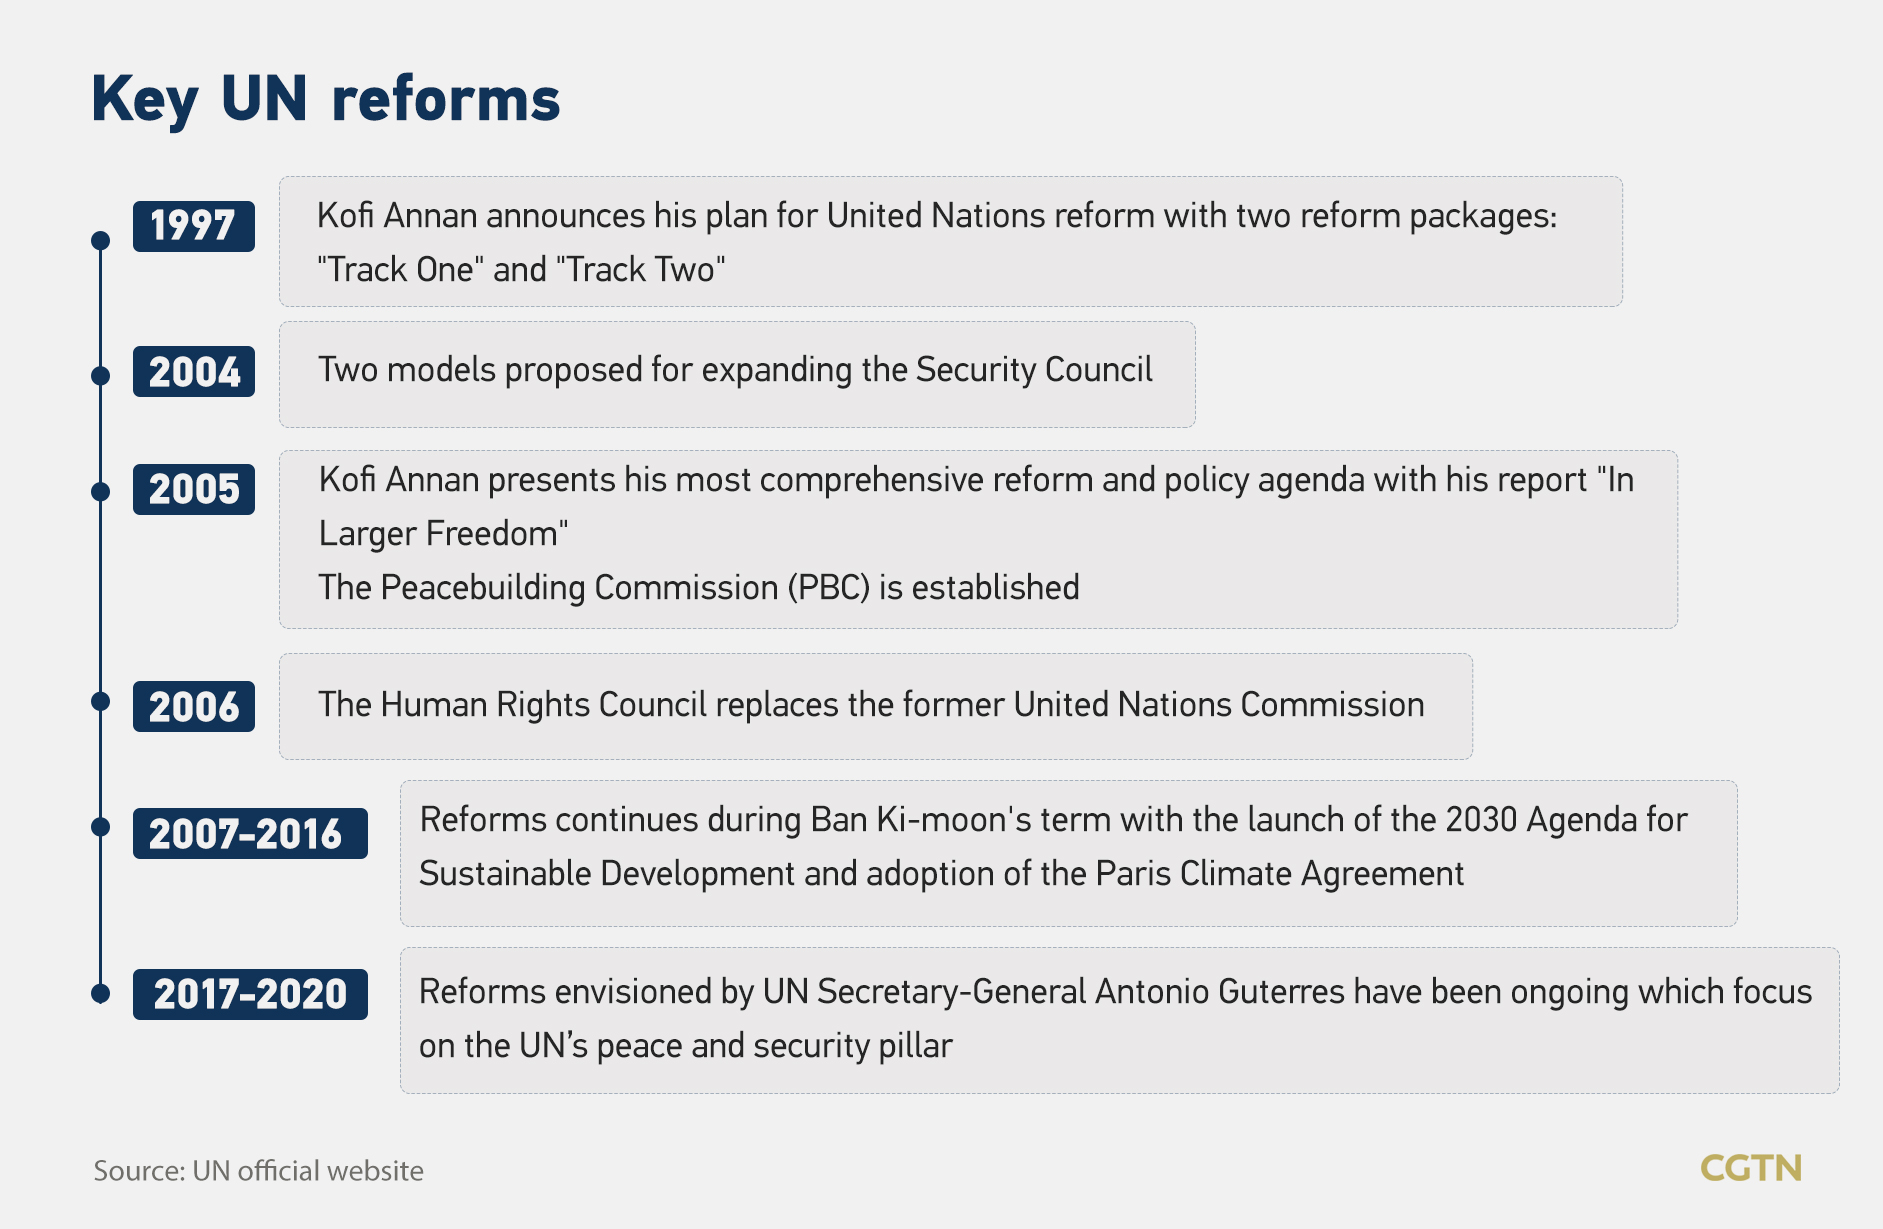Click the 2017-2020 period label
Image resolution: width=1883 pixels, height=1229 pixels.
click(250, 994)
